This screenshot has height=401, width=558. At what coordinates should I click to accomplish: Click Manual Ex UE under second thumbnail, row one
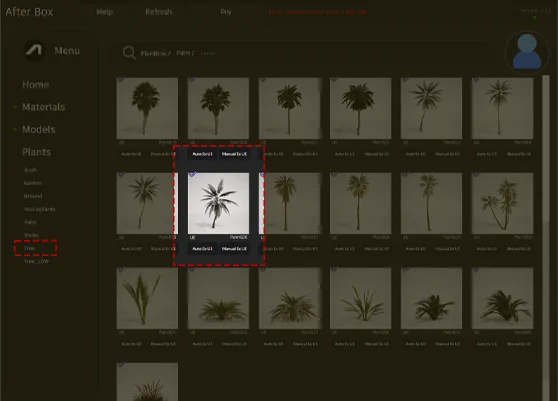(234, 154)
